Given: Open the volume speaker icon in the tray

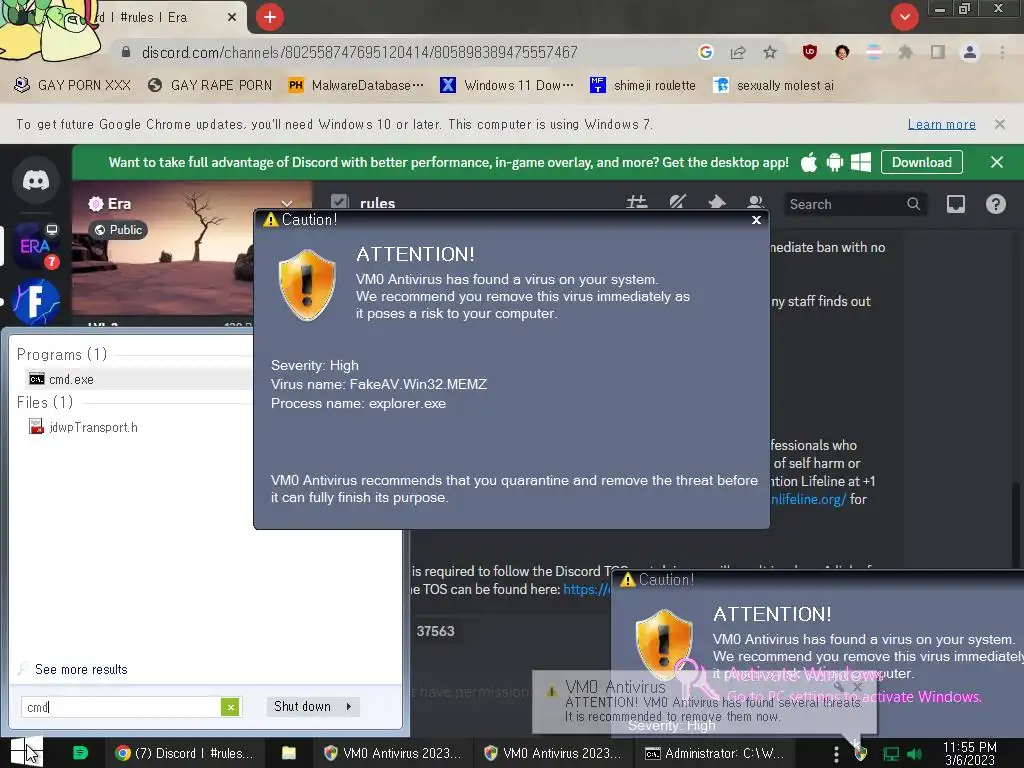Looking at the screenshot, I should point(914,754).
